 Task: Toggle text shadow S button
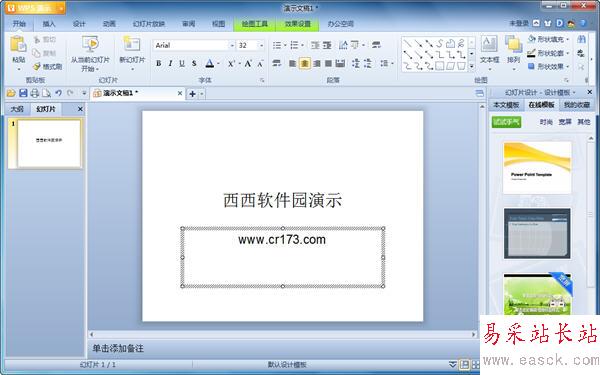coord(194,64)
